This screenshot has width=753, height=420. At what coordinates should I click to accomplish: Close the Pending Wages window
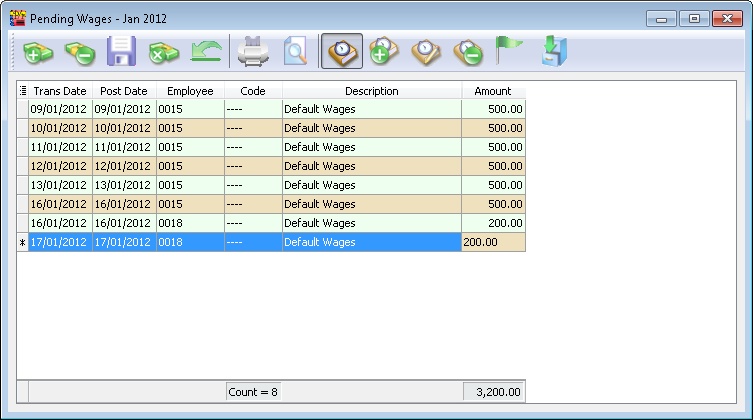728,19
